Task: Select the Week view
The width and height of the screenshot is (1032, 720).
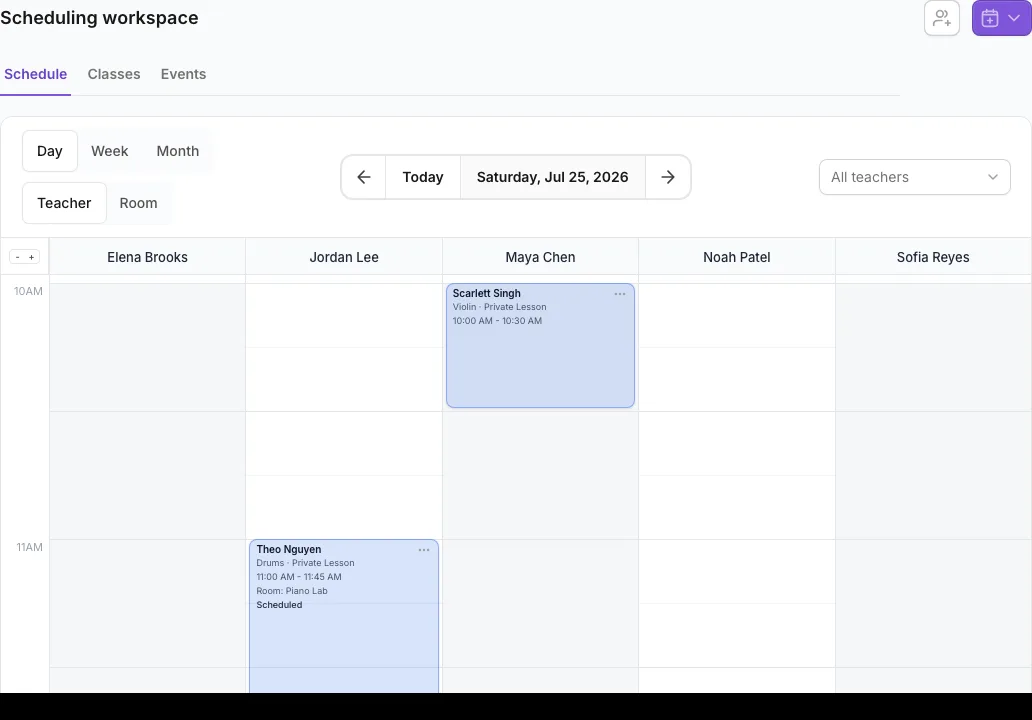Action: [x=110, y=151]
